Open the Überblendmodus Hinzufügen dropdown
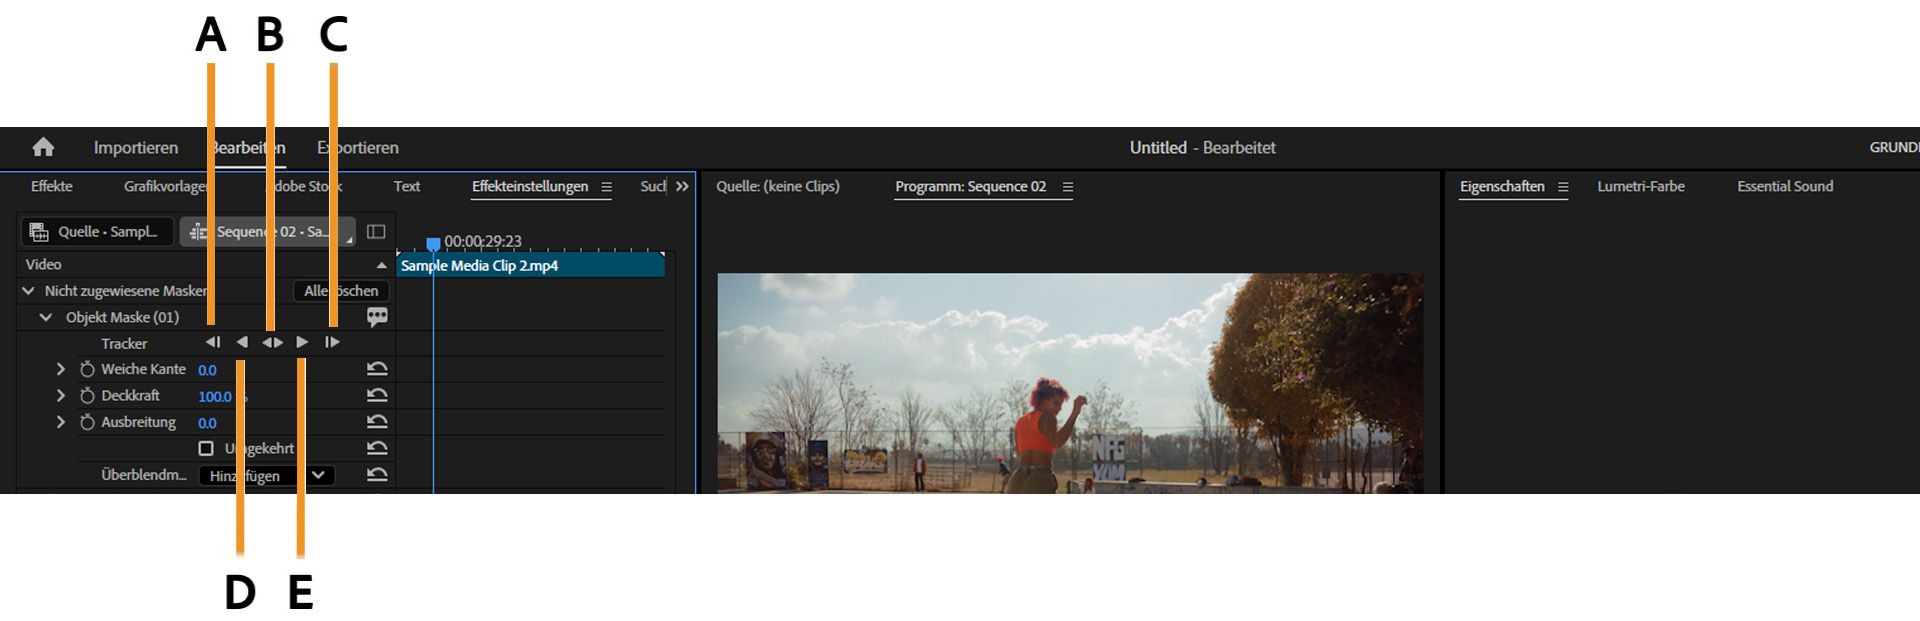Screen dimensions: 1920x621 tap(266, 476)
